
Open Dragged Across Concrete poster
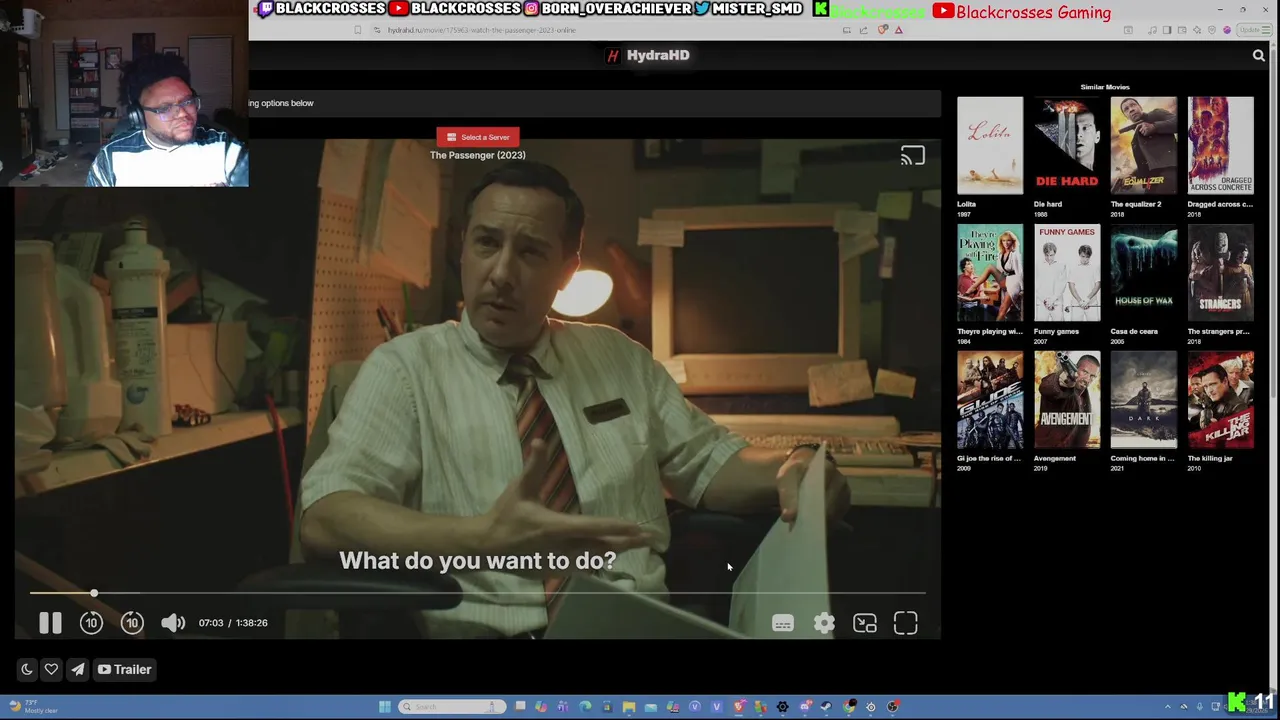1221,146
